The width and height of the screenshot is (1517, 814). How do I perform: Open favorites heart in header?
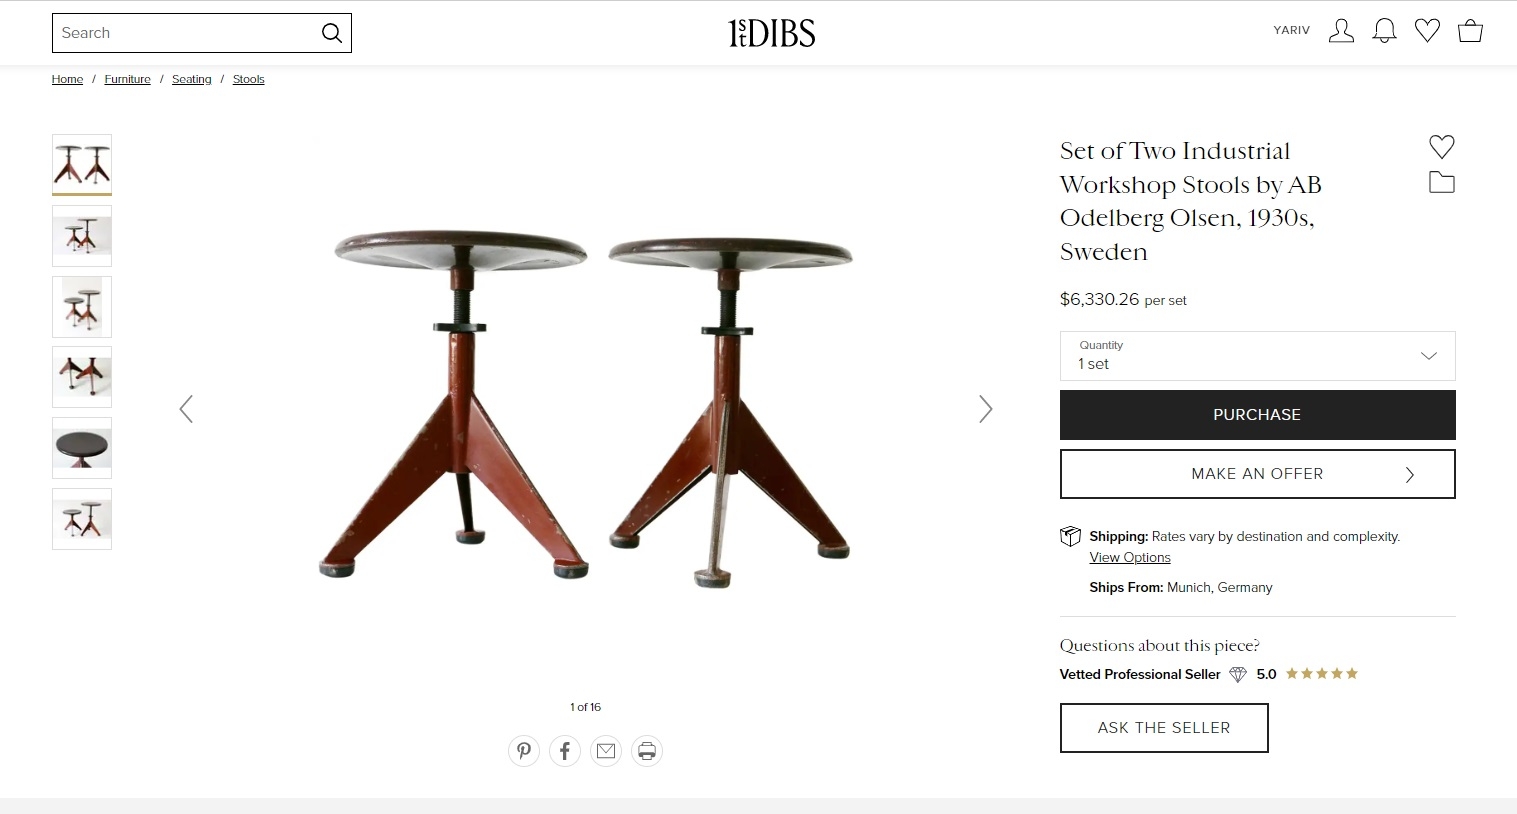point(1427,31)
